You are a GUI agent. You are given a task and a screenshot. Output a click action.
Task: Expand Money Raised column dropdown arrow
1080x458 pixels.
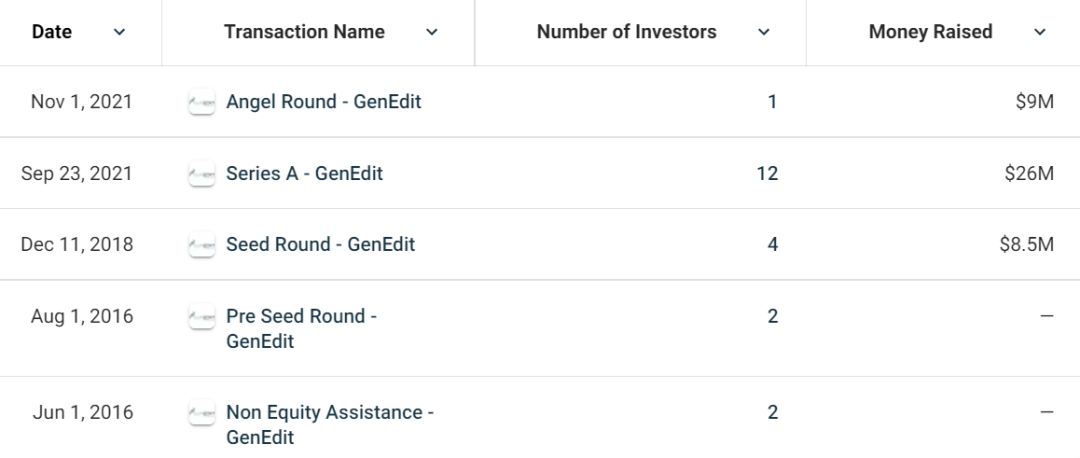point(1040,32)
